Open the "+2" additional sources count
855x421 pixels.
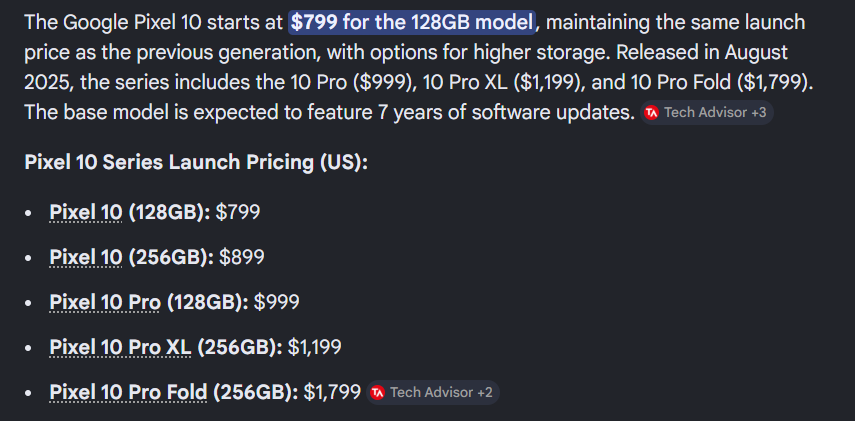point(485,393)
